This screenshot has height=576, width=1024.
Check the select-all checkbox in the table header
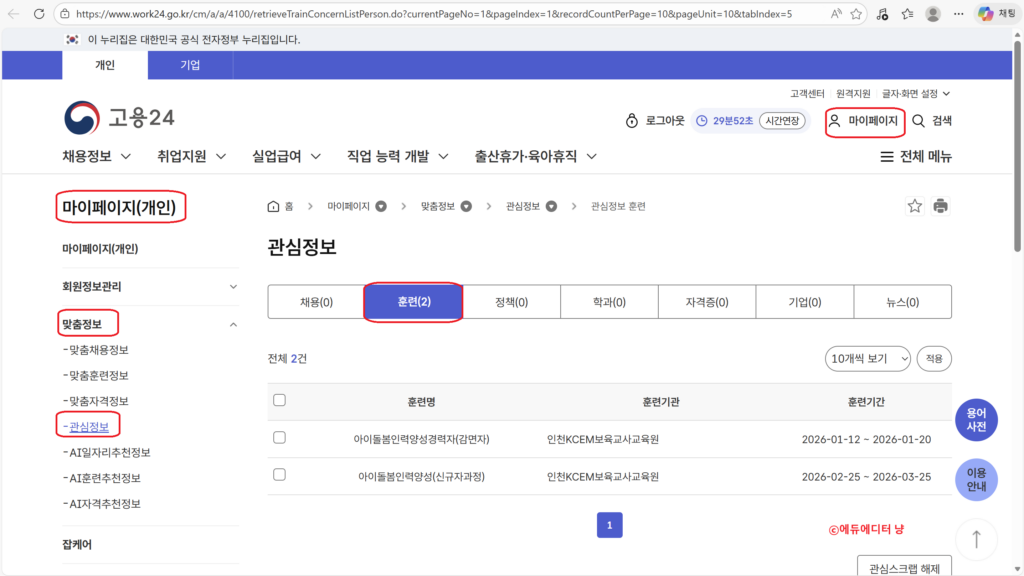click(280, 400)
